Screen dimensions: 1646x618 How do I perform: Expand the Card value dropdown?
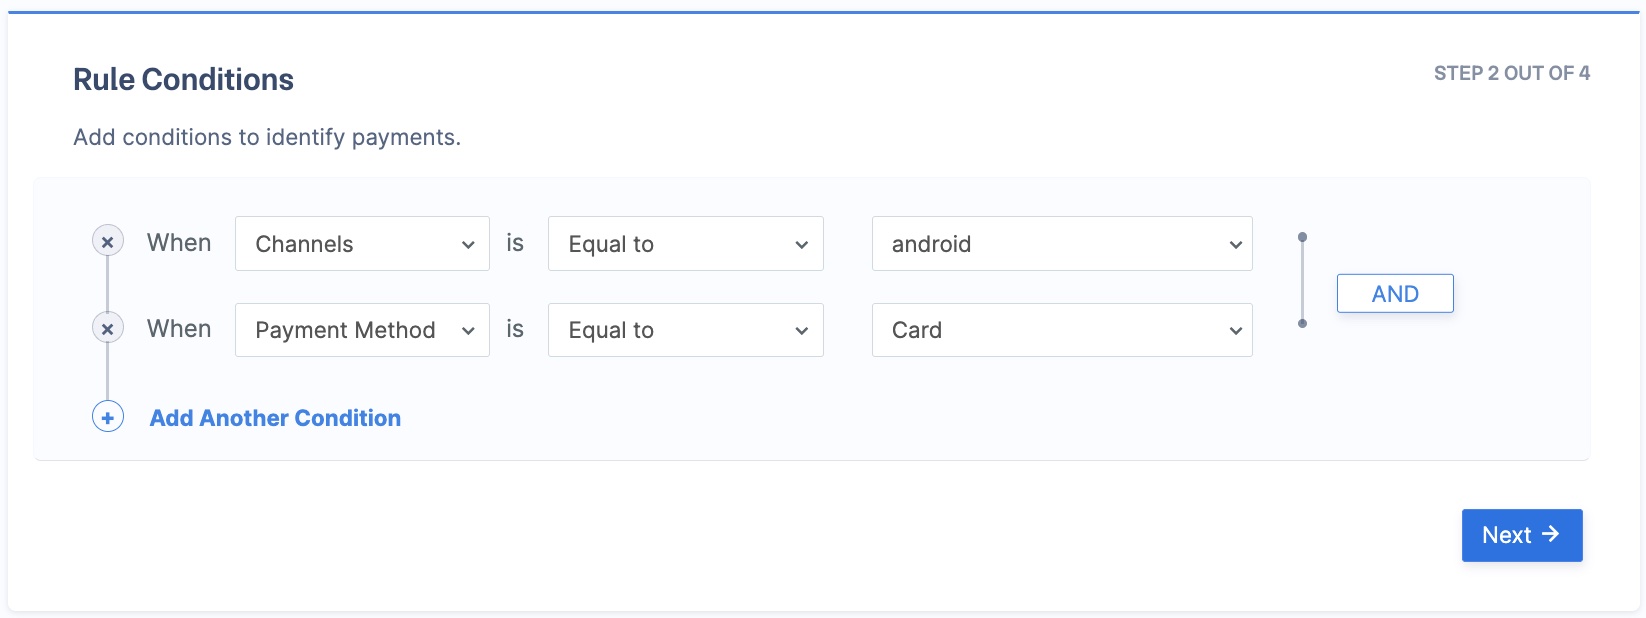1062,330
